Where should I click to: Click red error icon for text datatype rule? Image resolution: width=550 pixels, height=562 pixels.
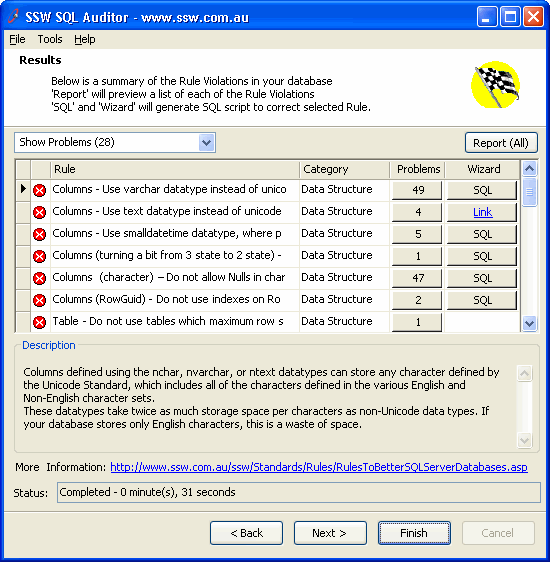[39, 213]
